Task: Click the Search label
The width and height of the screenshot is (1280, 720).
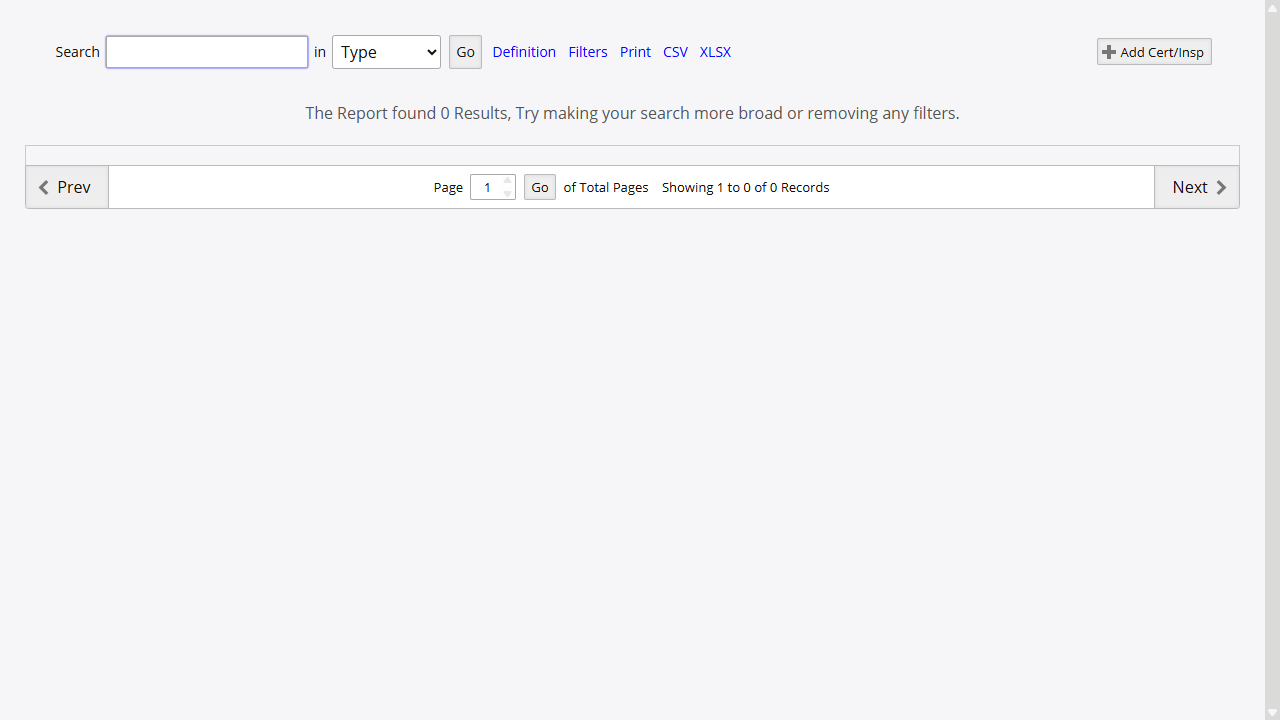Action: pyautogui.click(x=77, y=52)
